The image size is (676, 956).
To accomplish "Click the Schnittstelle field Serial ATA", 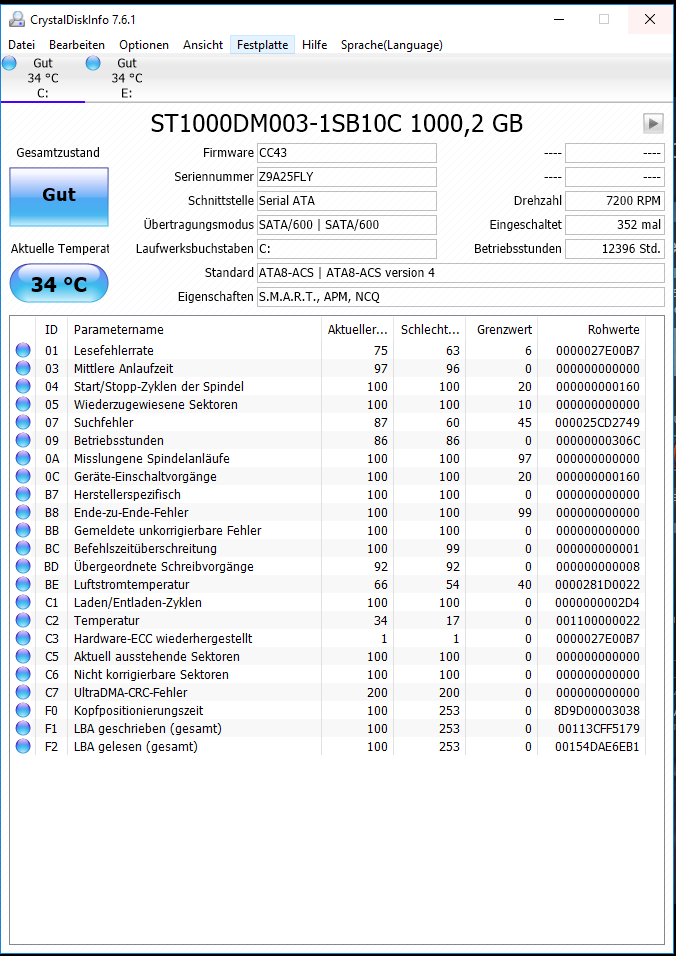I will pyautogui.click(x=347, y=201).
